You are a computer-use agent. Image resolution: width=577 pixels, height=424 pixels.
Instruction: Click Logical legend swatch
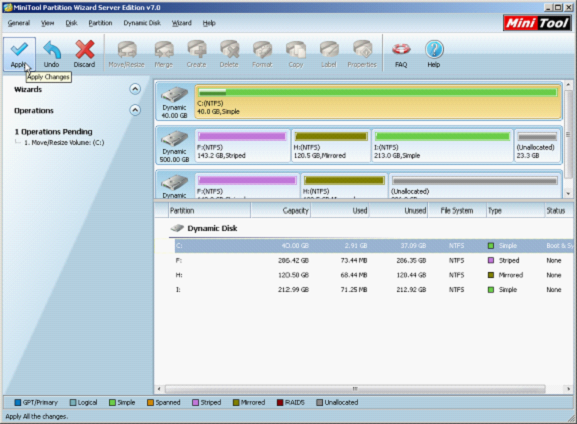click(73, 402)
